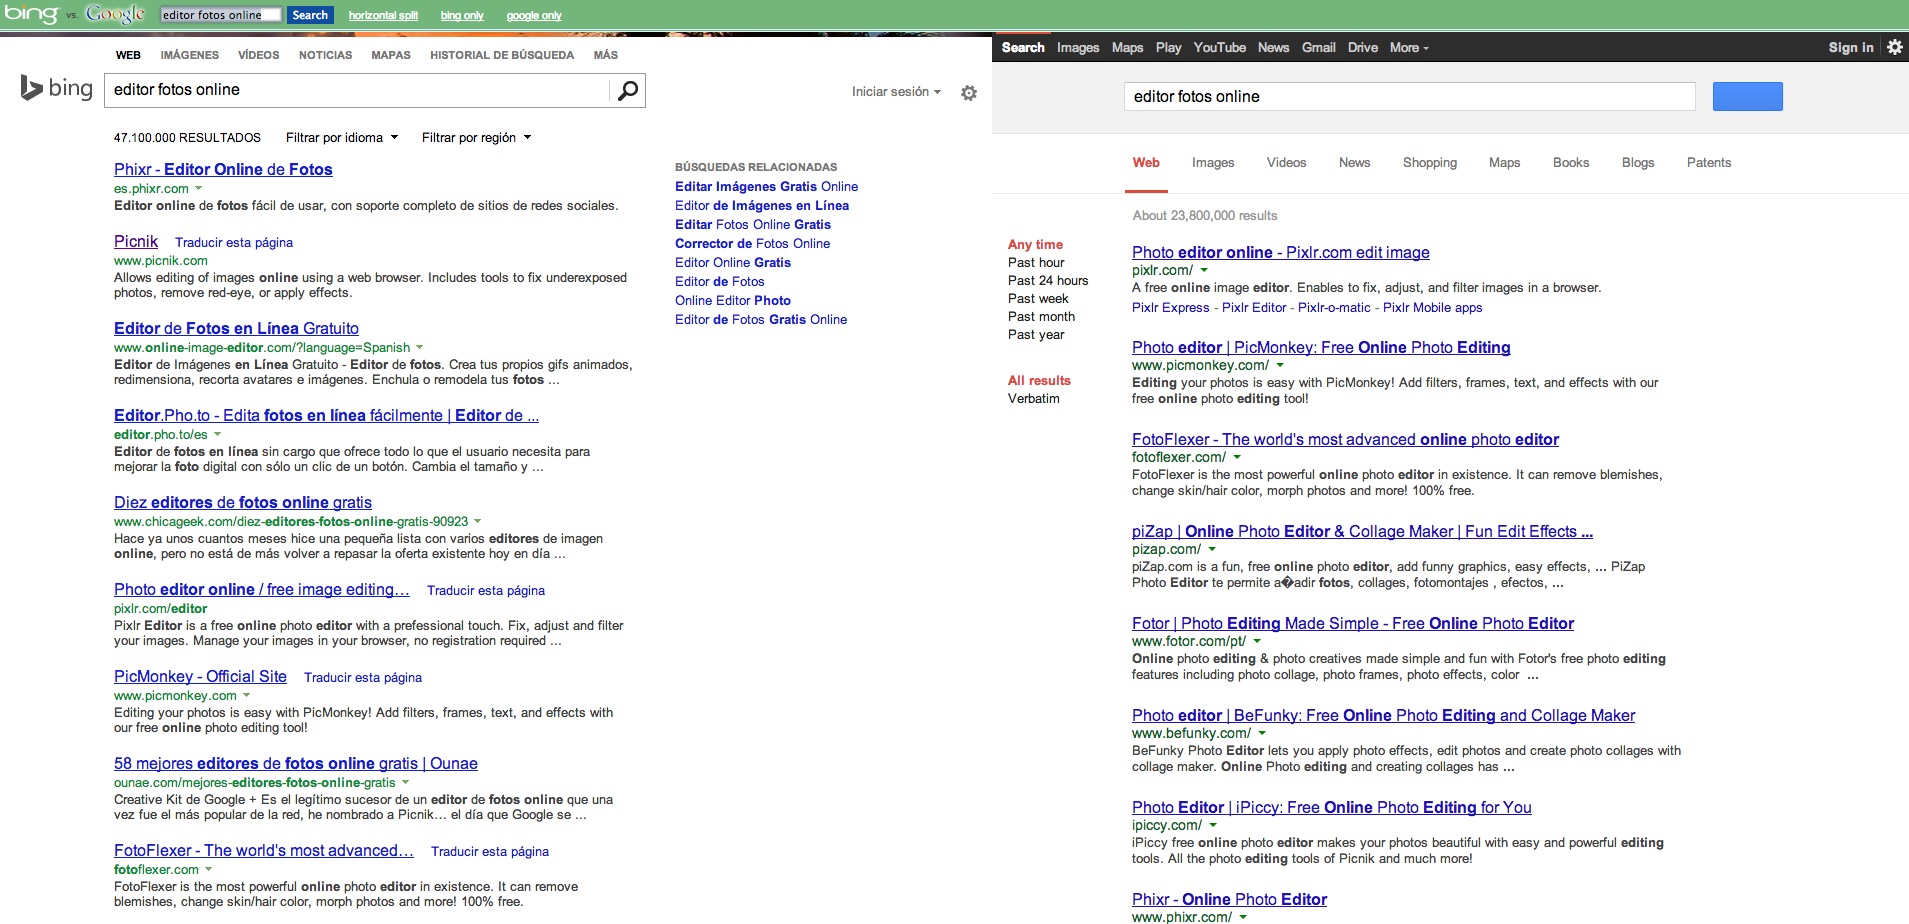Click the Bing magnifier search icon
Screen dimensions: 1909x924
point(627,91)
